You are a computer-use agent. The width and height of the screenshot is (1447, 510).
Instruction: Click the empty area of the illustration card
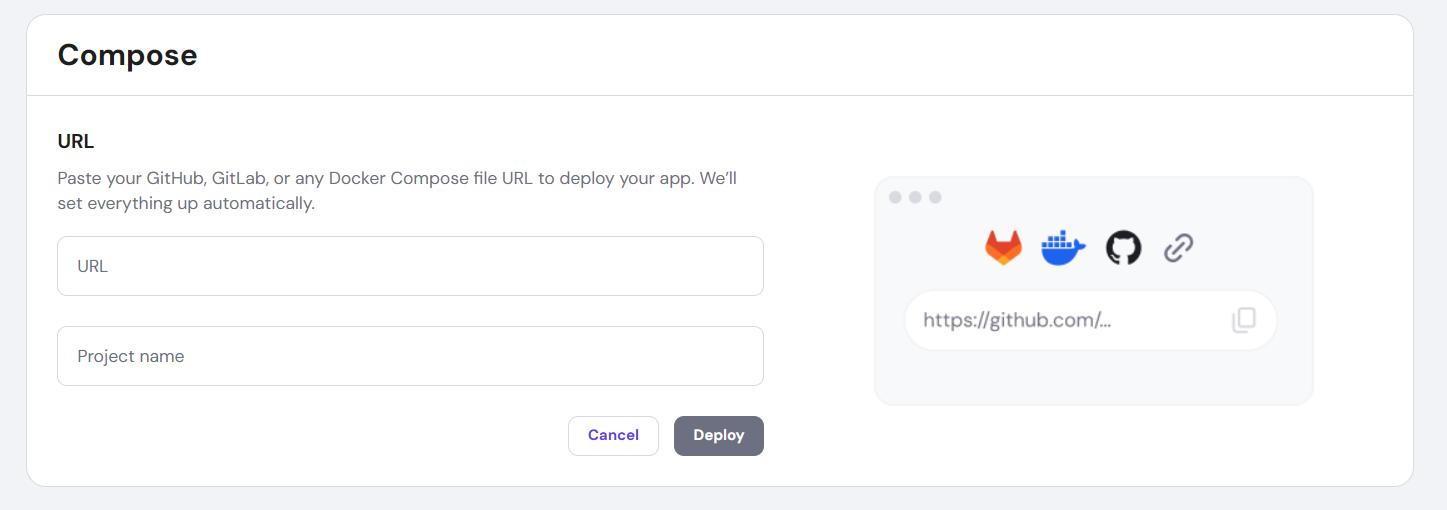(x=1093, y=378)
